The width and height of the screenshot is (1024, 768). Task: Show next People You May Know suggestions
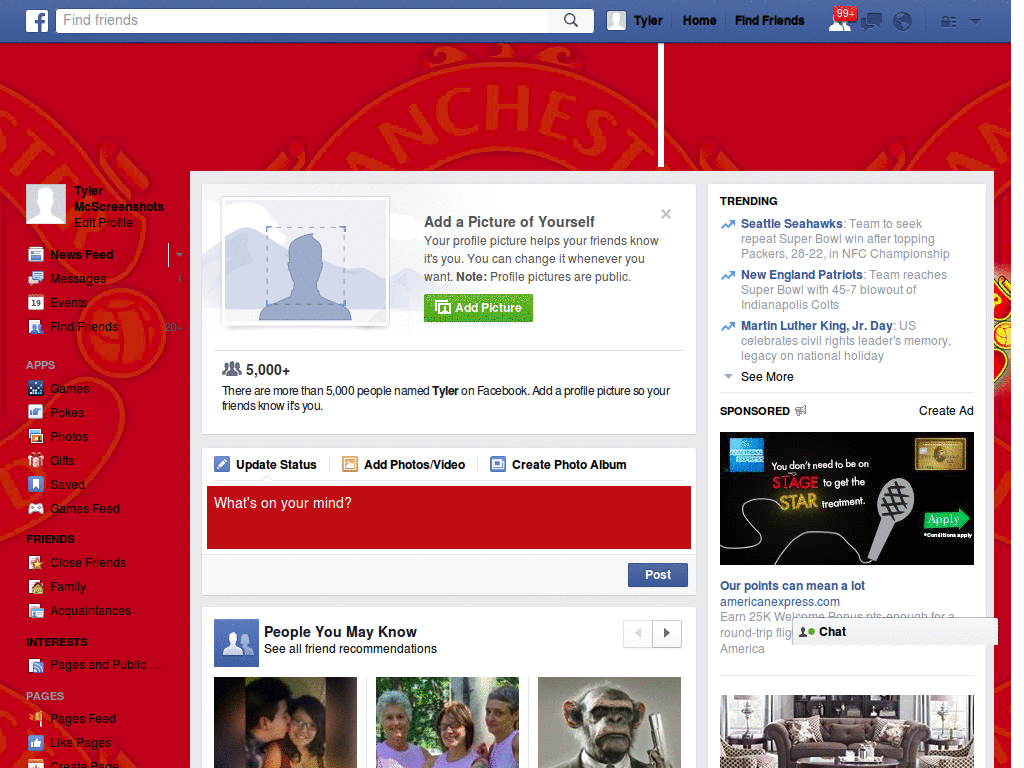(x=667, y=633)
